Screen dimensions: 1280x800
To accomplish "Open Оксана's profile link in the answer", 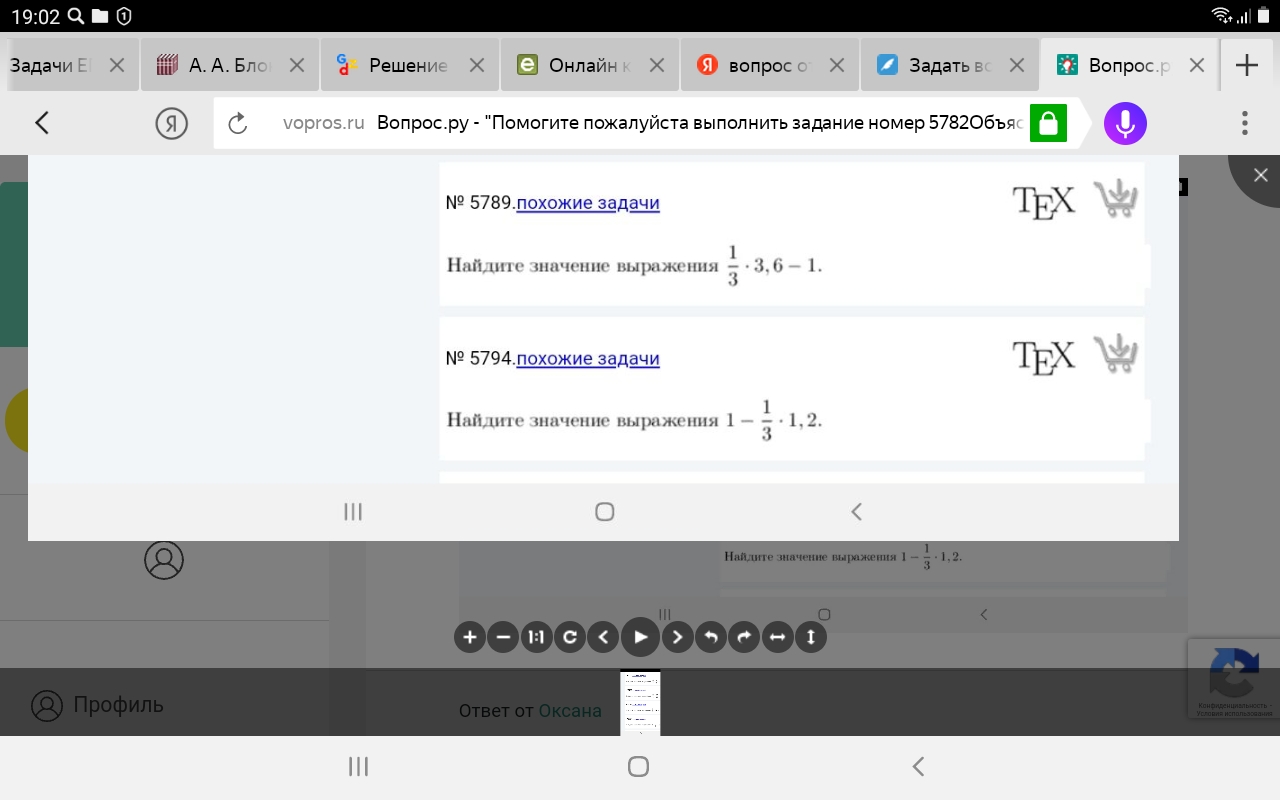I will (x=570, y=710).
